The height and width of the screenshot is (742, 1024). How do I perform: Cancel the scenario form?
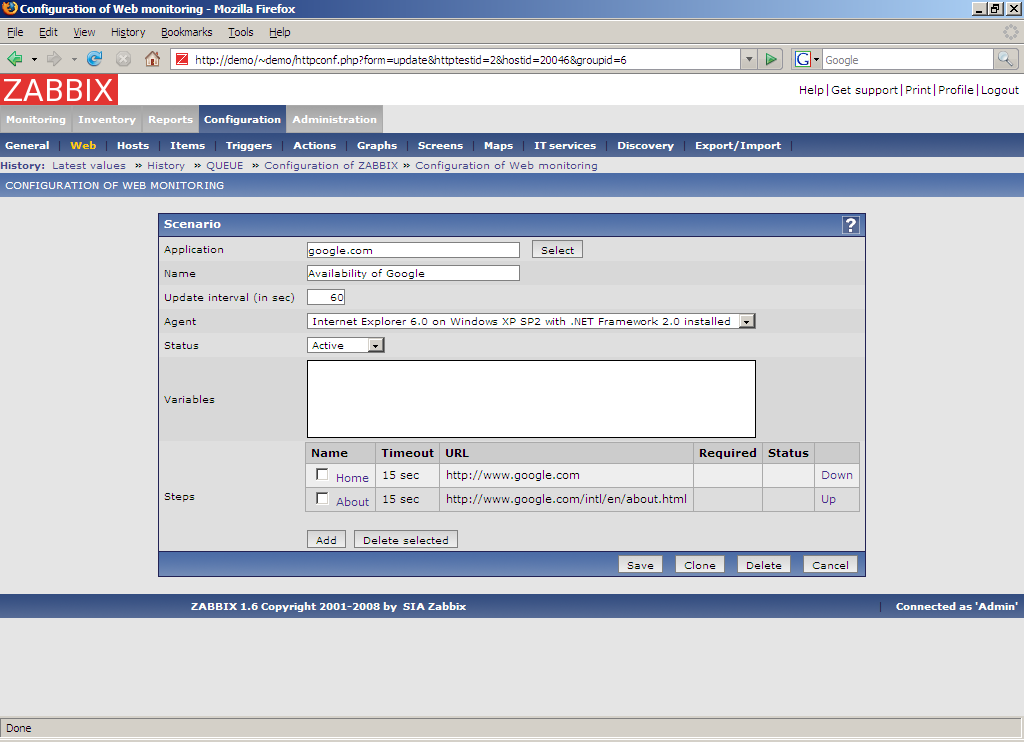tap(830, 565)
